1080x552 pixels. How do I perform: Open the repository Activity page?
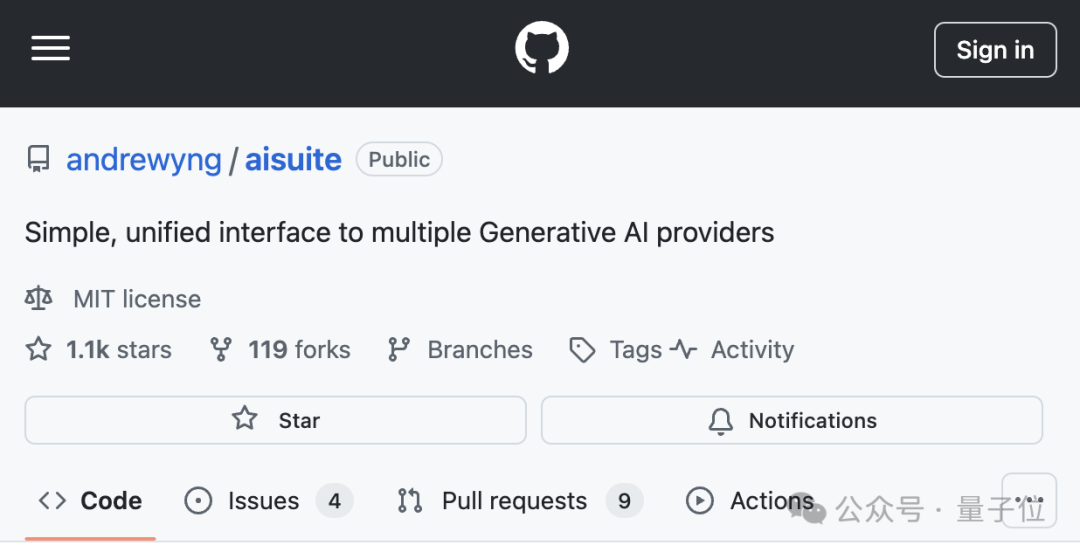(751, 350)
